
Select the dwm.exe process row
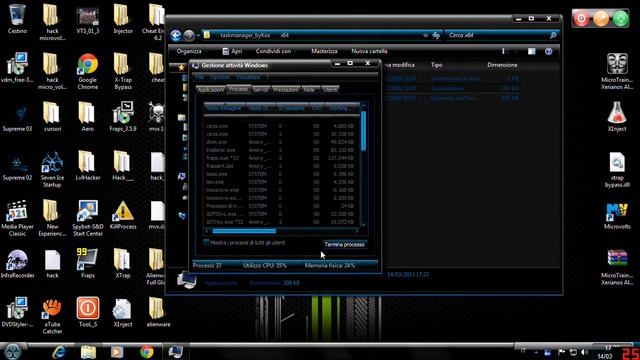281,142
